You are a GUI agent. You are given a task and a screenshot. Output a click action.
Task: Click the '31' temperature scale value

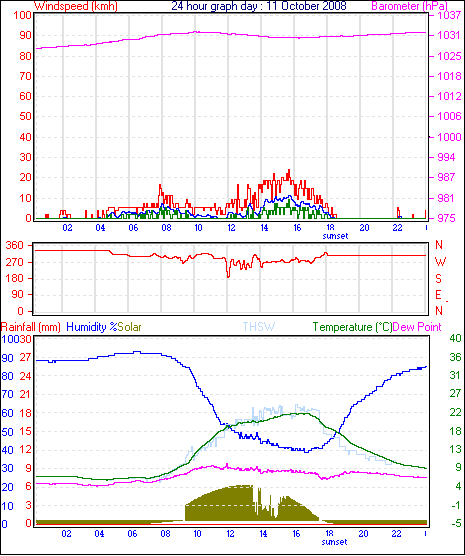coord(455,375)
